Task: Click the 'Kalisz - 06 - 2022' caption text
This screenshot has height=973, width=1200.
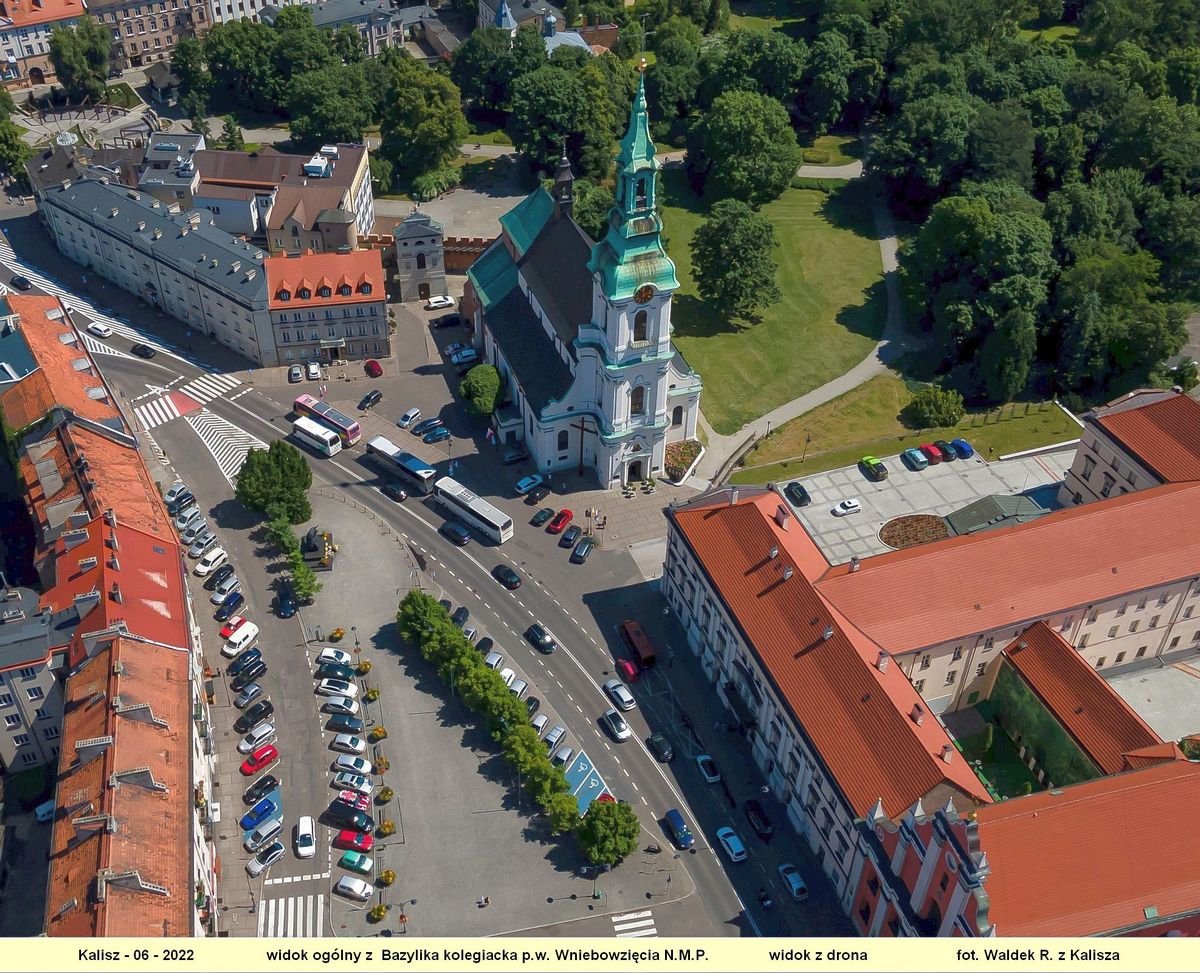Action: click(136, 955)
